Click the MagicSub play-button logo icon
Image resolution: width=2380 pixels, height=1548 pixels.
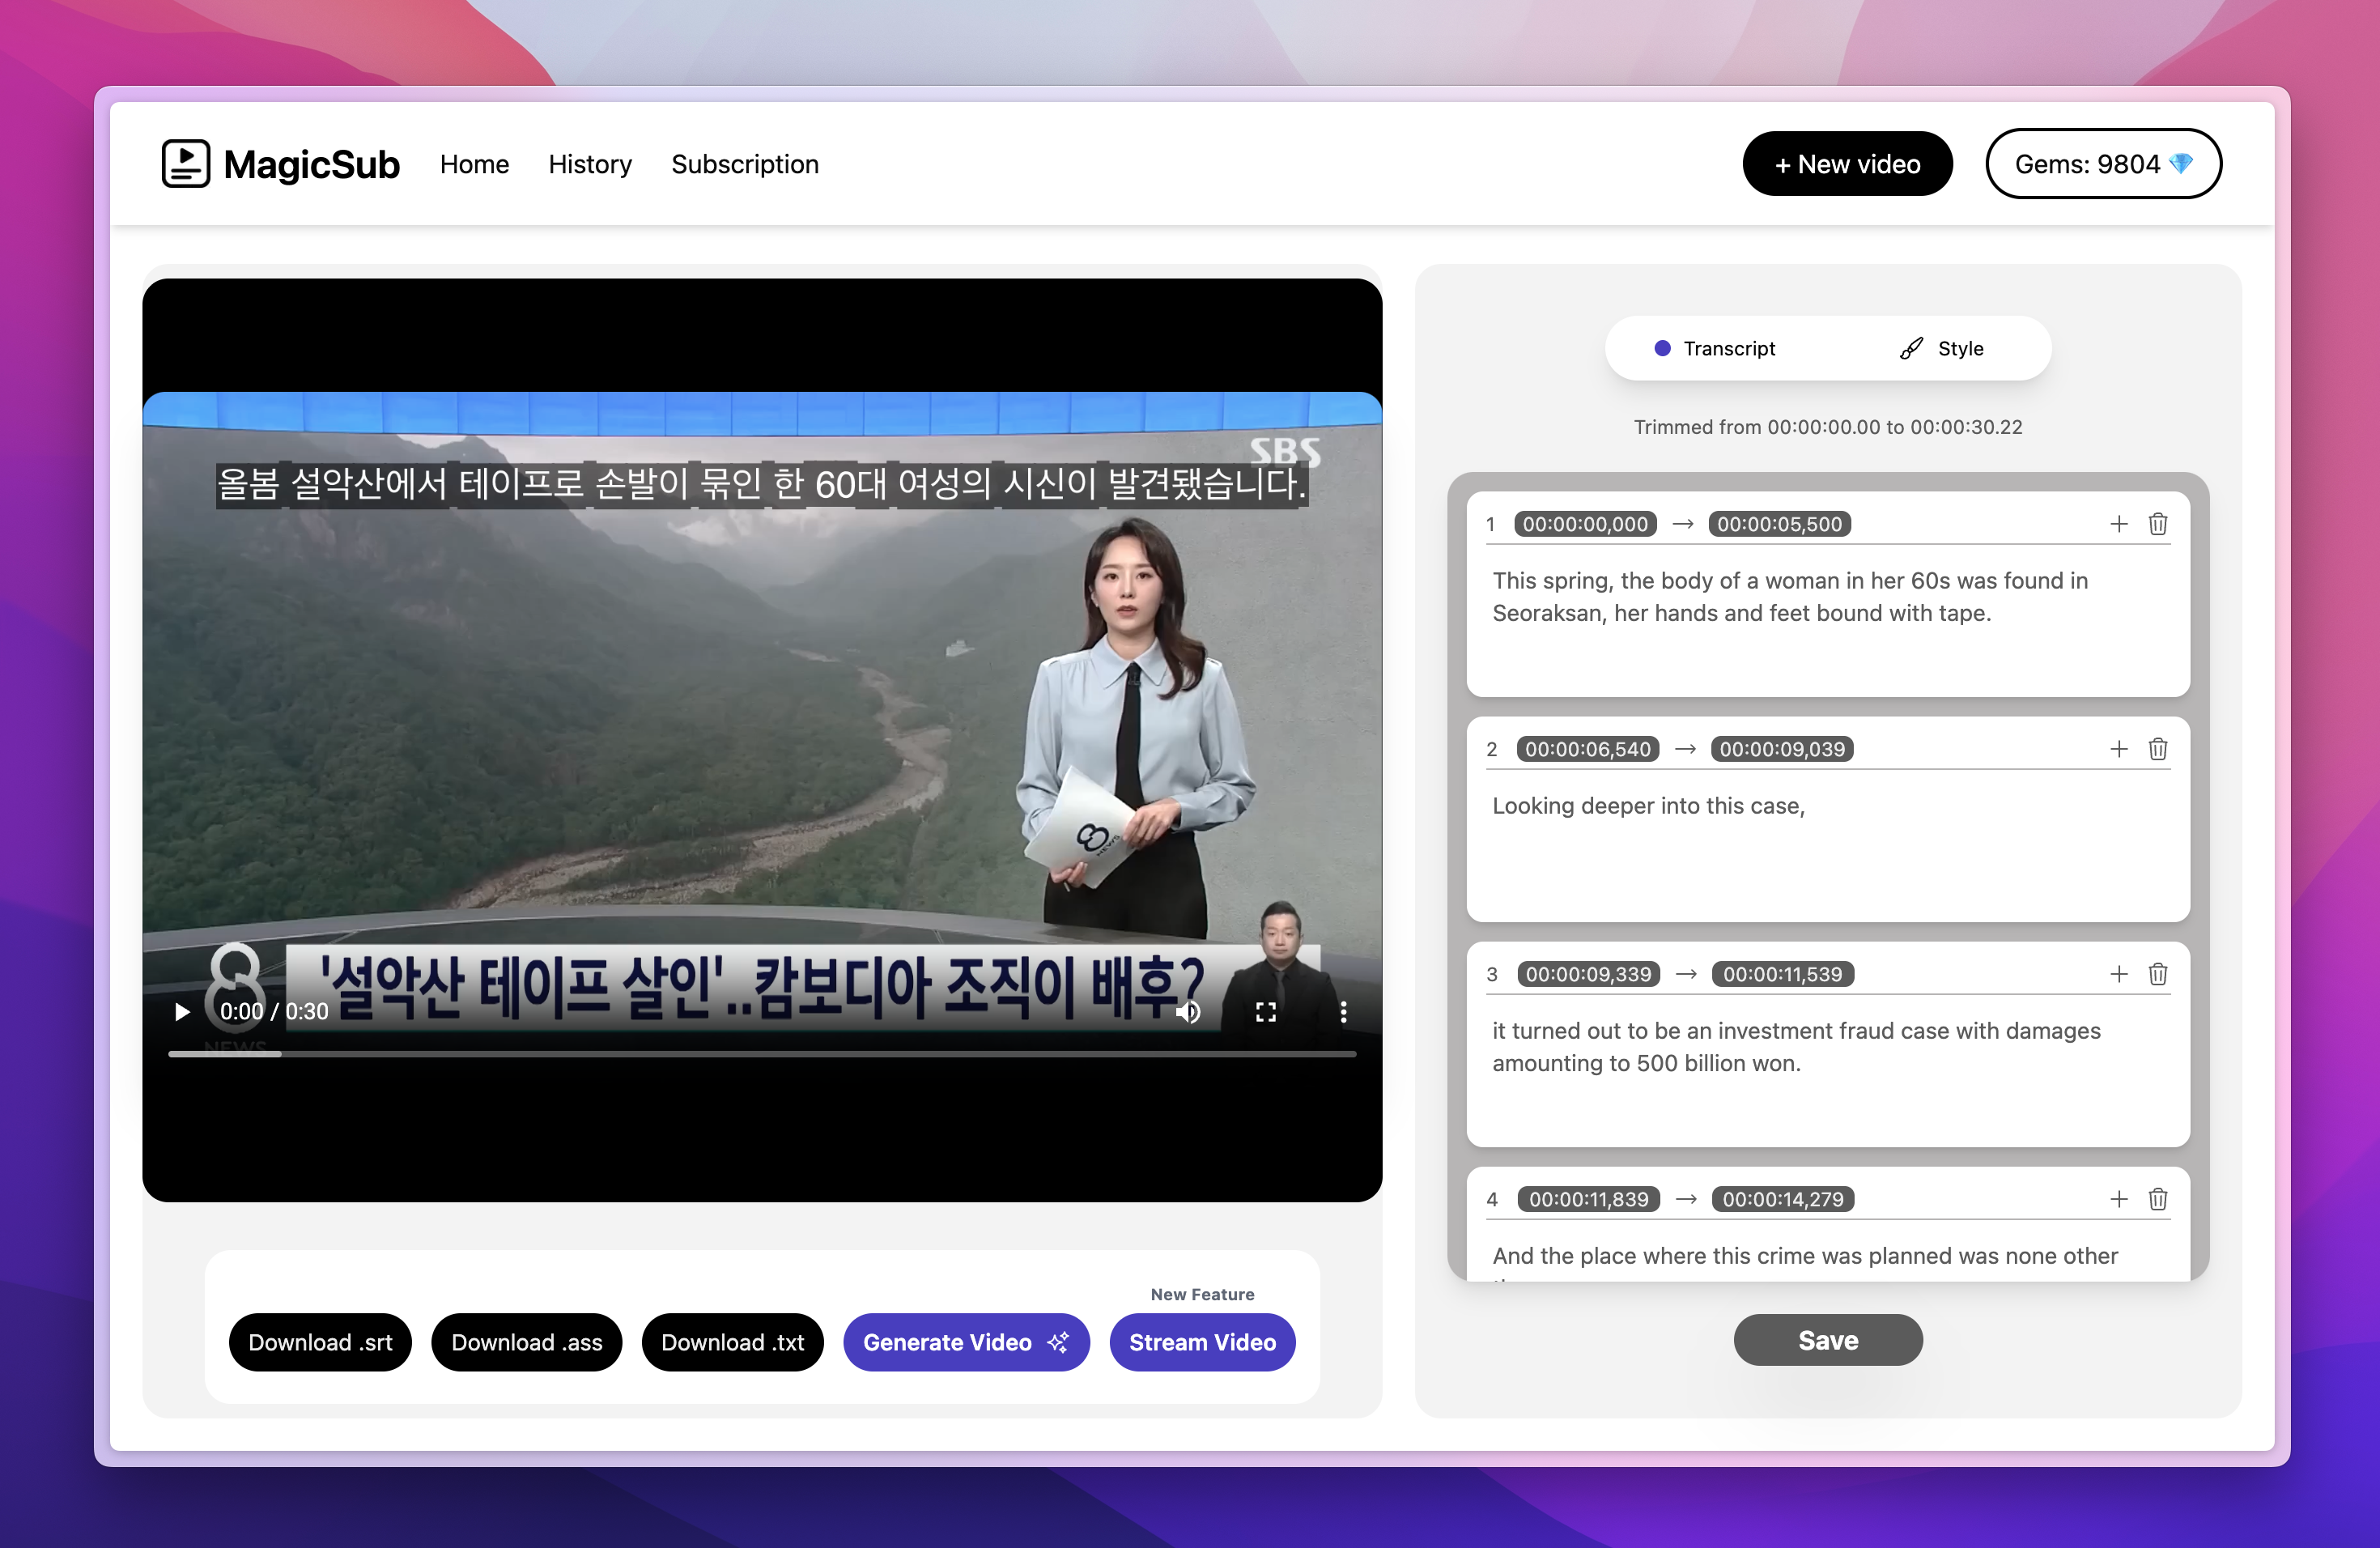186,163
